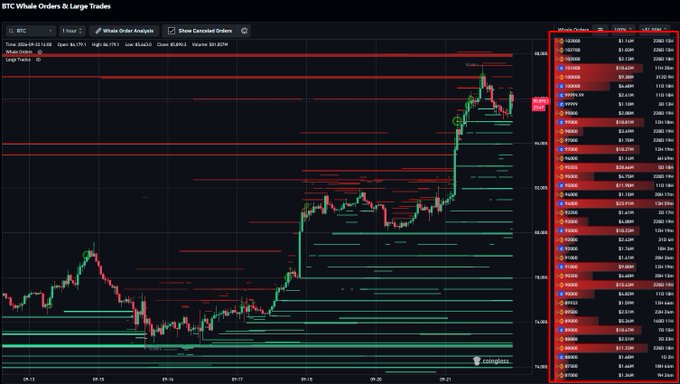Click the $11.23M amount on the 88000 row
This screenshot has width=680, height=384.
[624, 348]
